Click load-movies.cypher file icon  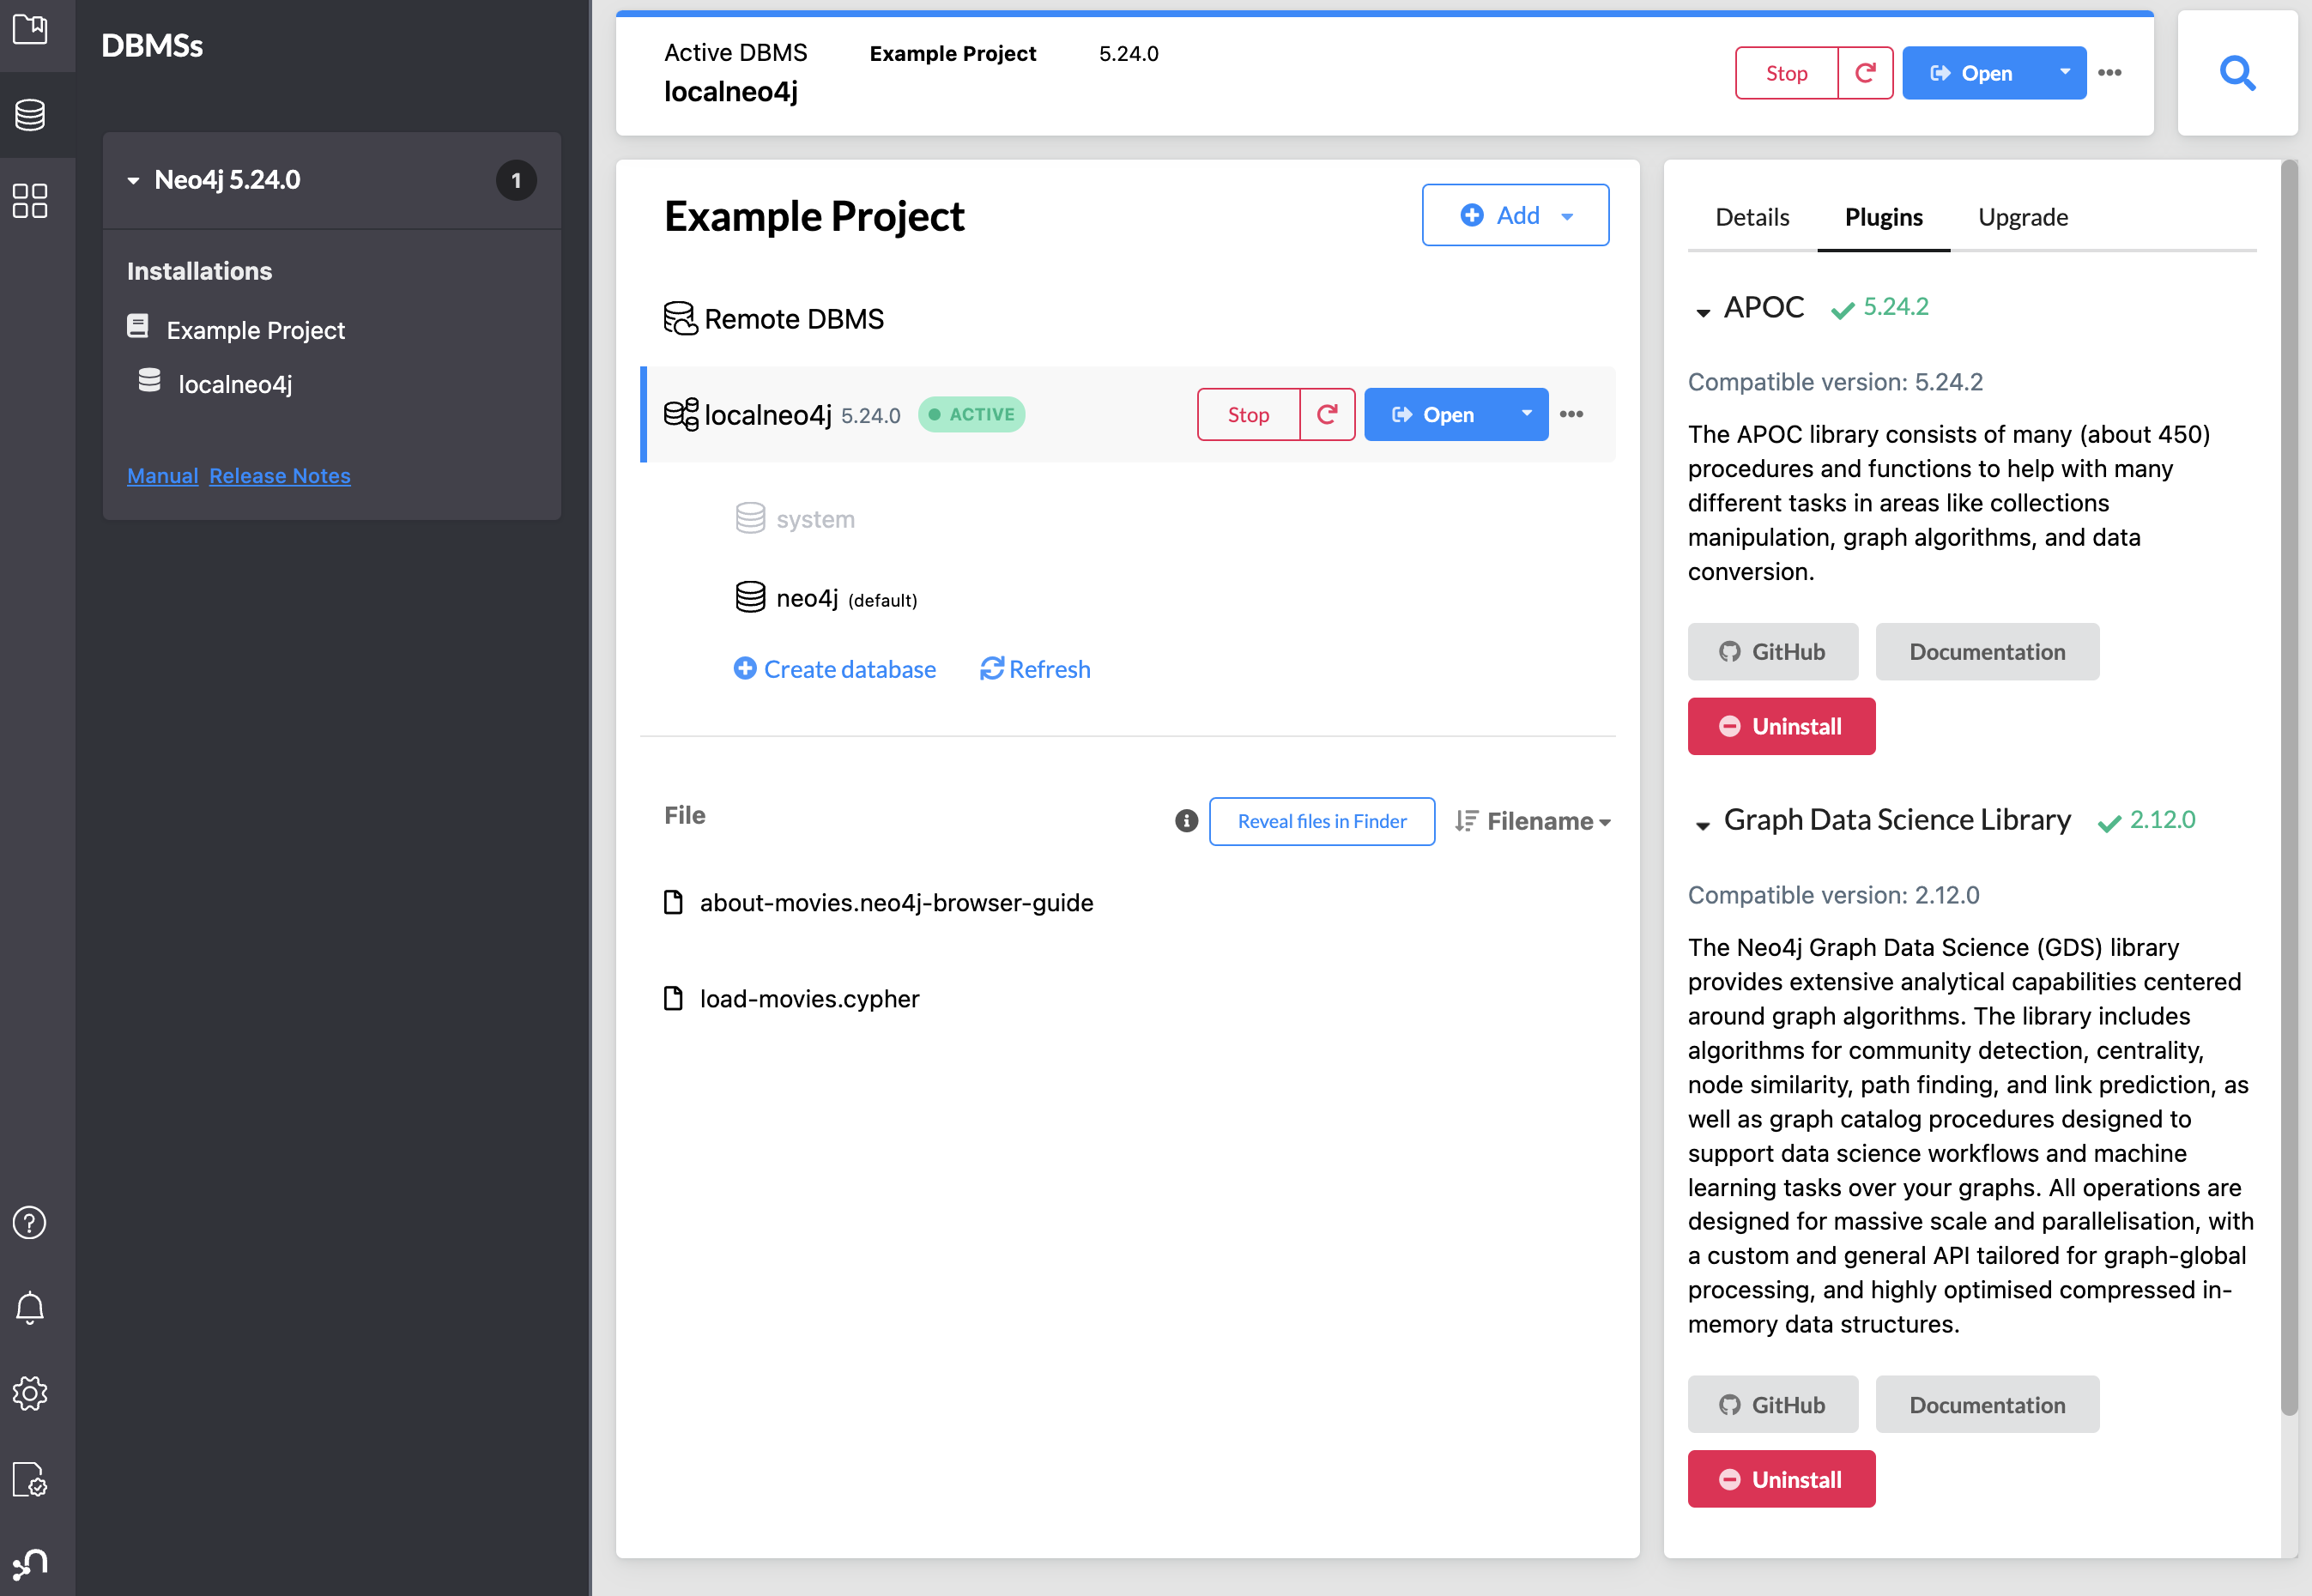pos(674,998)
